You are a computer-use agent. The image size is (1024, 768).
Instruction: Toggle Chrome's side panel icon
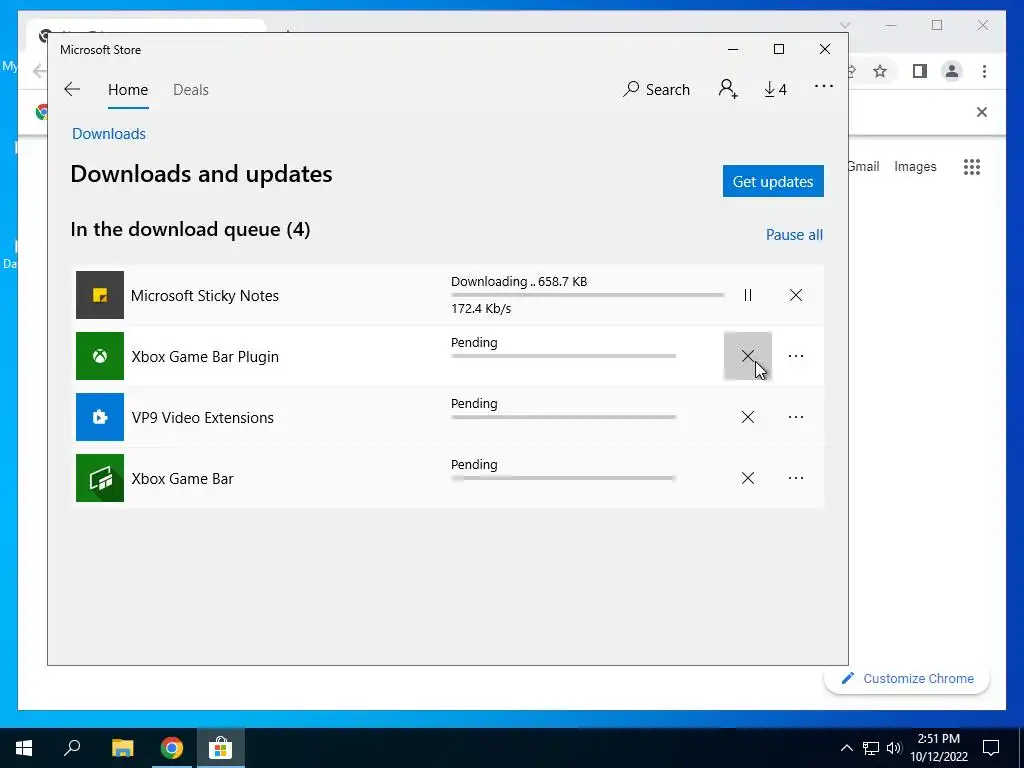tap(920, 71)
